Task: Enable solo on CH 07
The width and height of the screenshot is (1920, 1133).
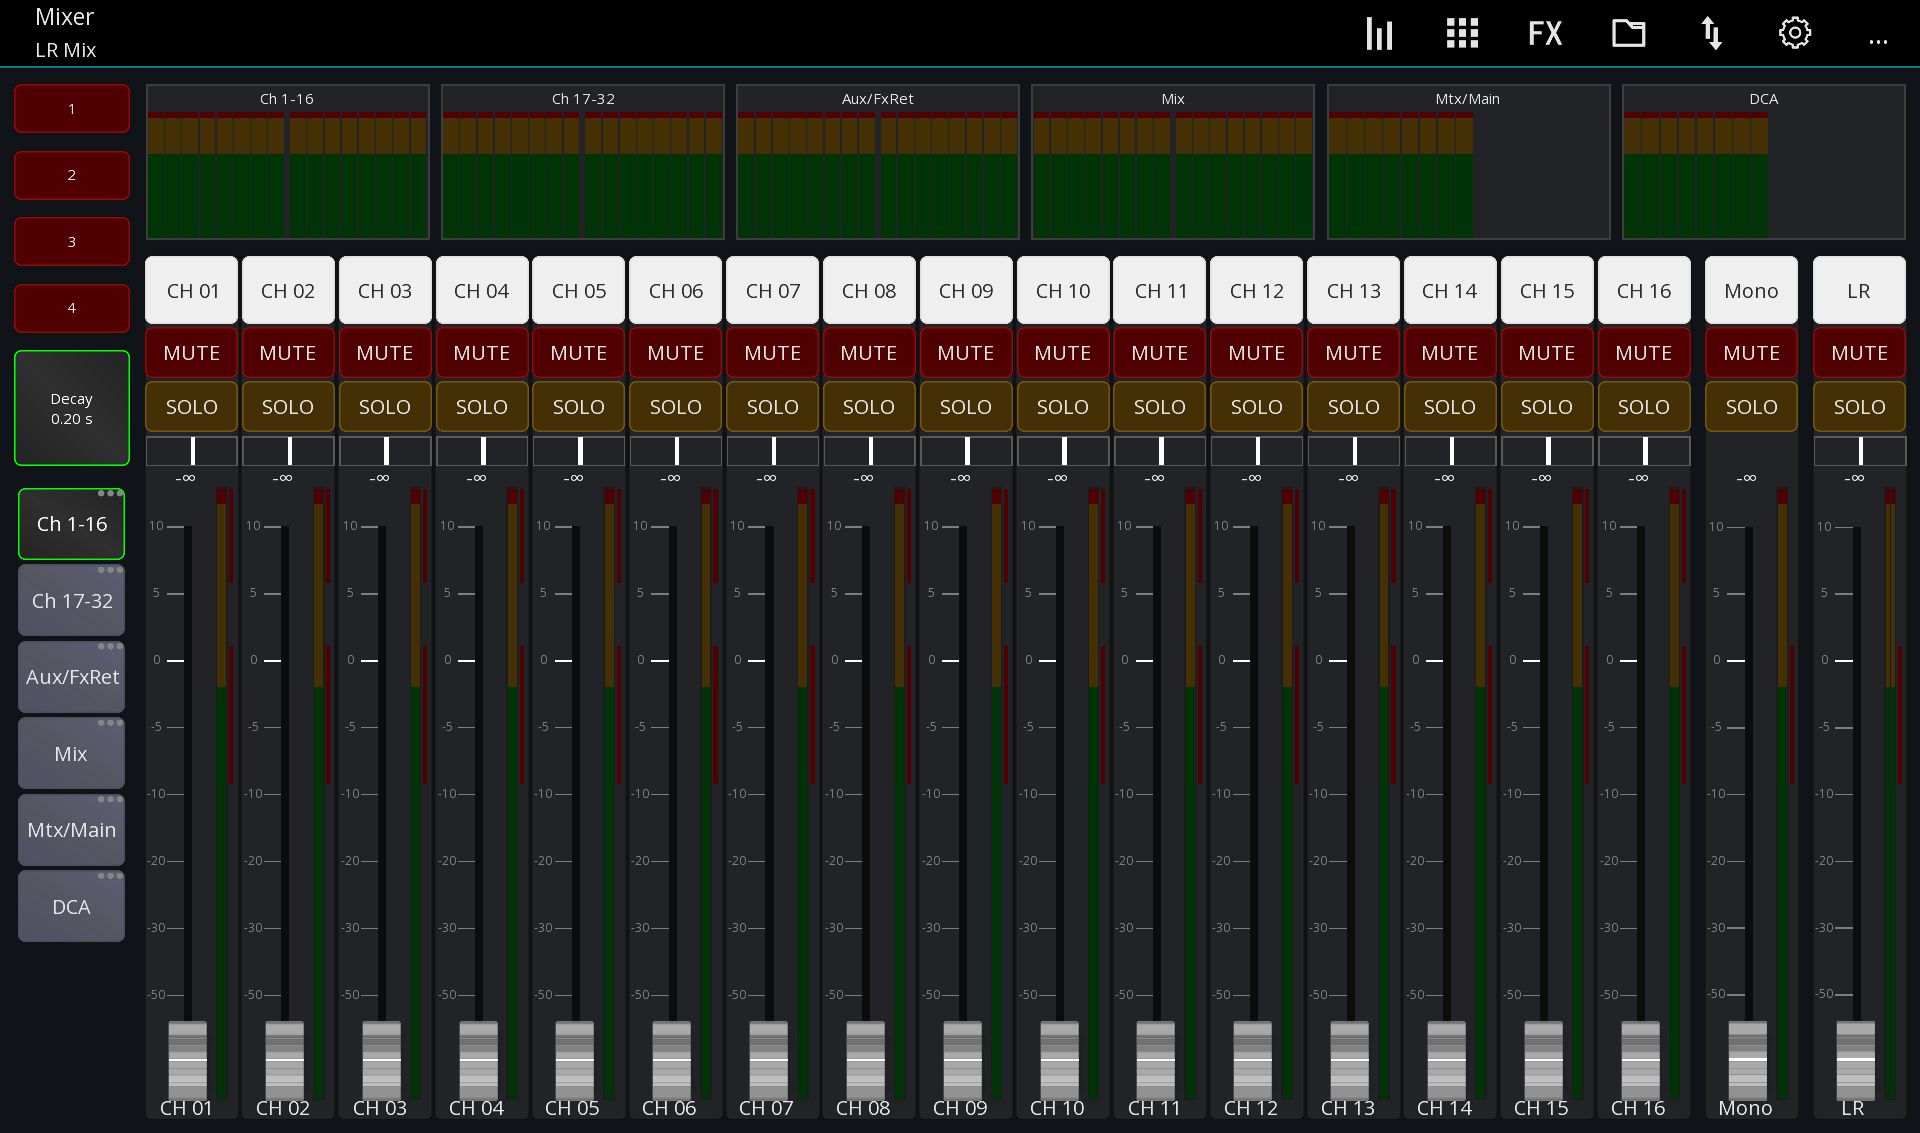Action: tap(772, 406)
